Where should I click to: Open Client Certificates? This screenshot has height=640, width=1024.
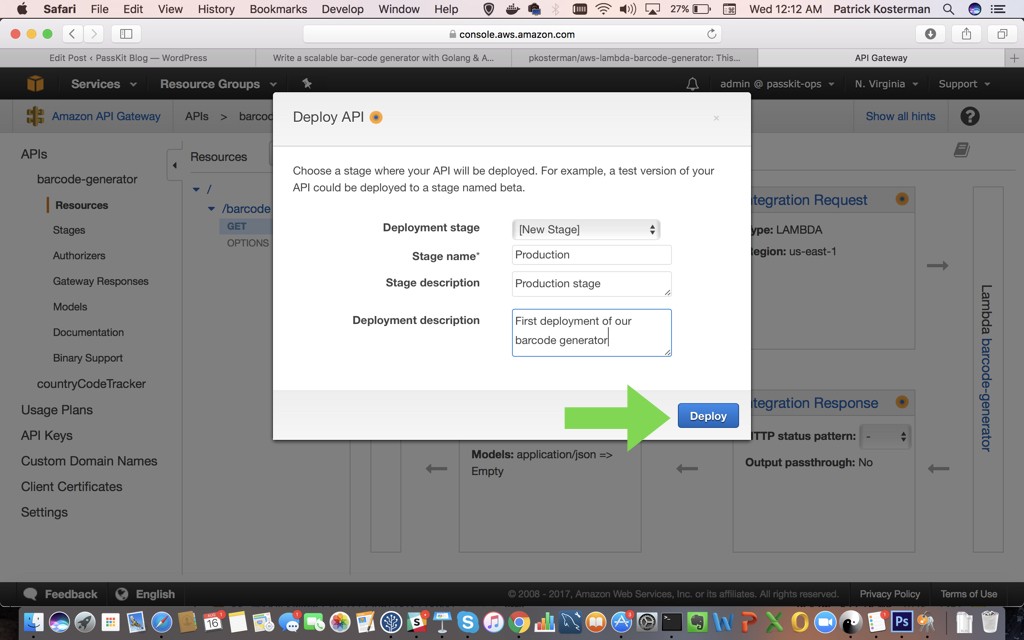(x=71, y=487)
